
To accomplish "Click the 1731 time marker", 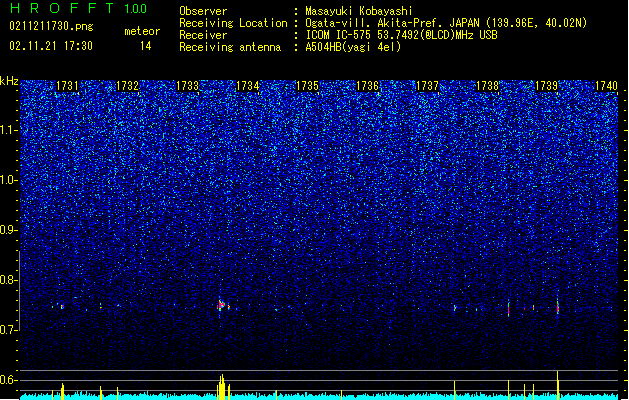I will click(67, 85).
